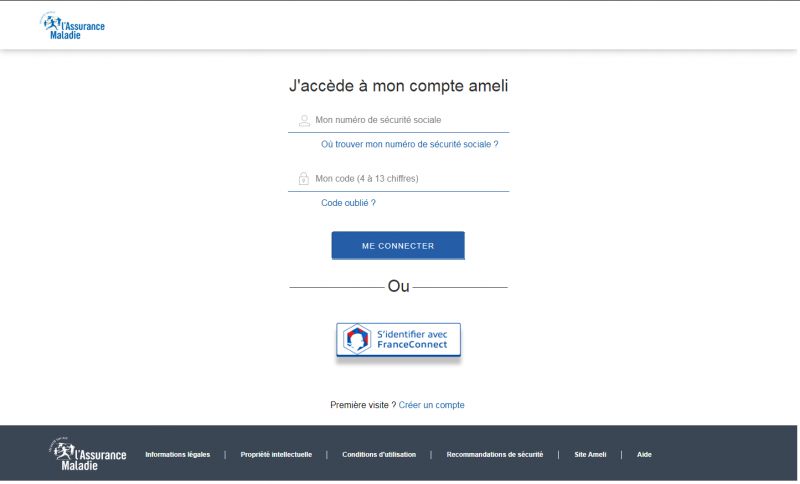Click the Assurance Maladie logo in the header

click(x=72, y=25)
